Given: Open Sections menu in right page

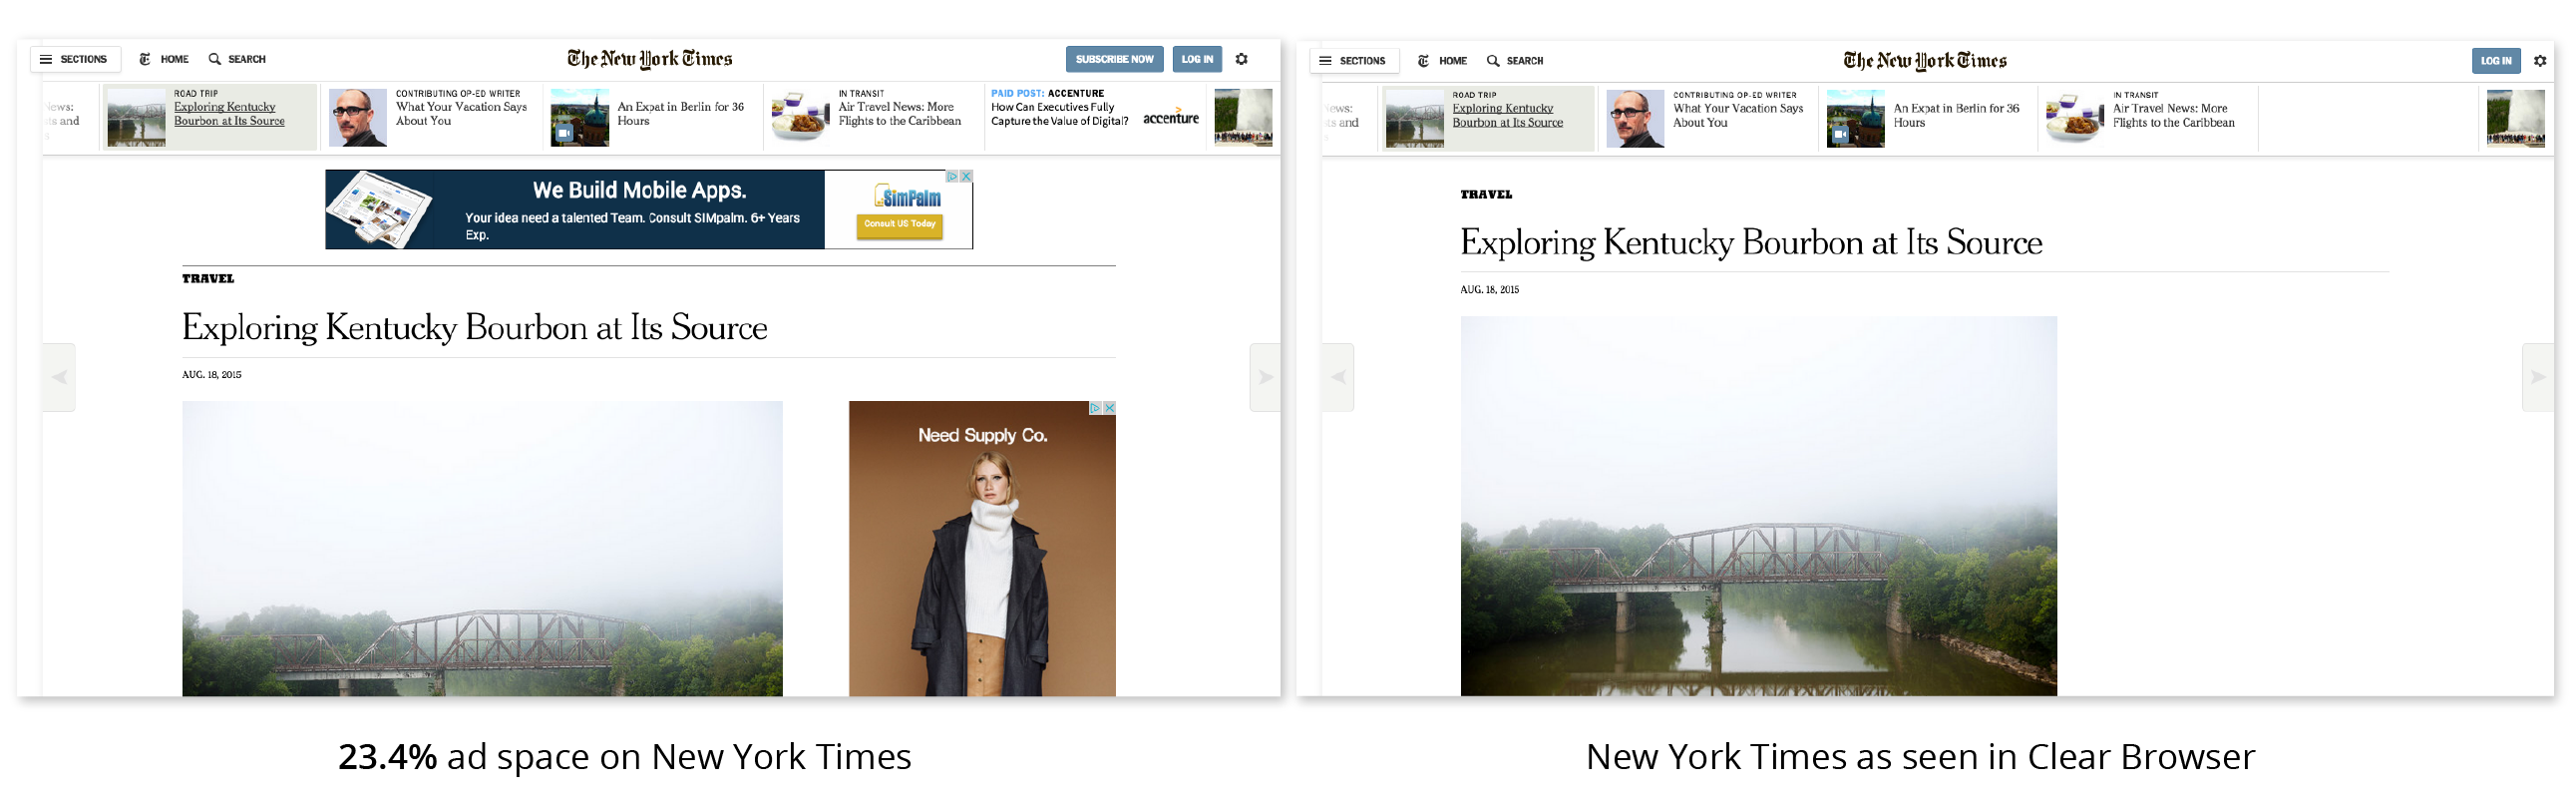Looking at the screenshot, I should click(x=1354, y=61).
